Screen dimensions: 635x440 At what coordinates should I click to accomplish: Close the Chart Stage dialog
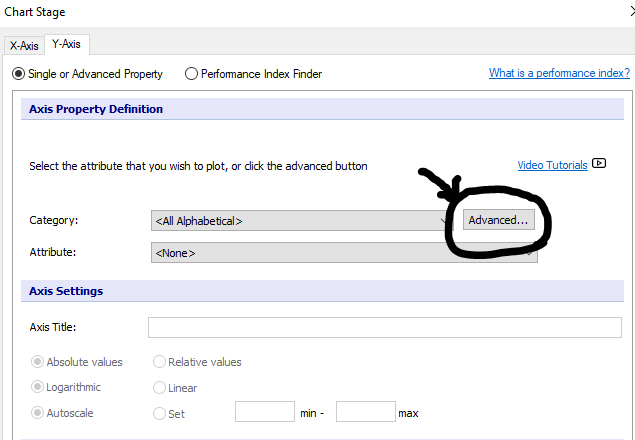633,12
